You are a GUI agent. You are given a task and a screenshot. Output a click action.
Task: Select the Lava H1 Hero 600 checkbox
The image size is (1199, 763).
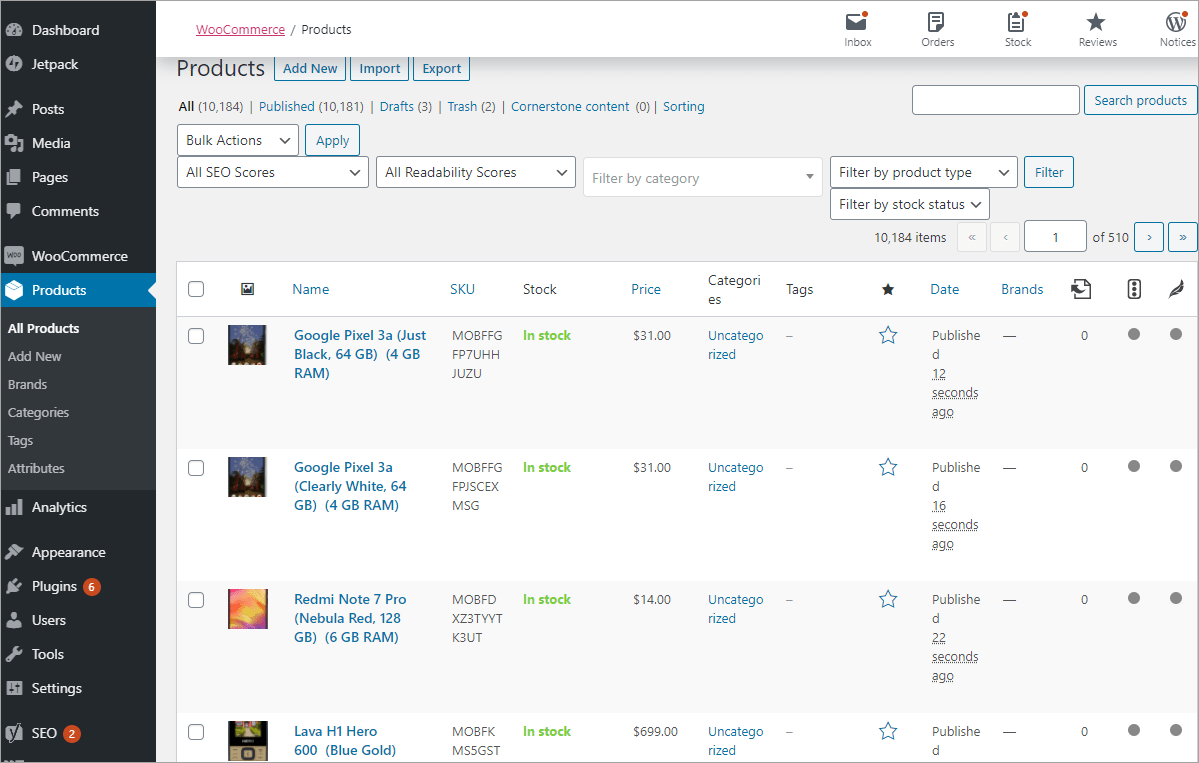pos(197,732)
